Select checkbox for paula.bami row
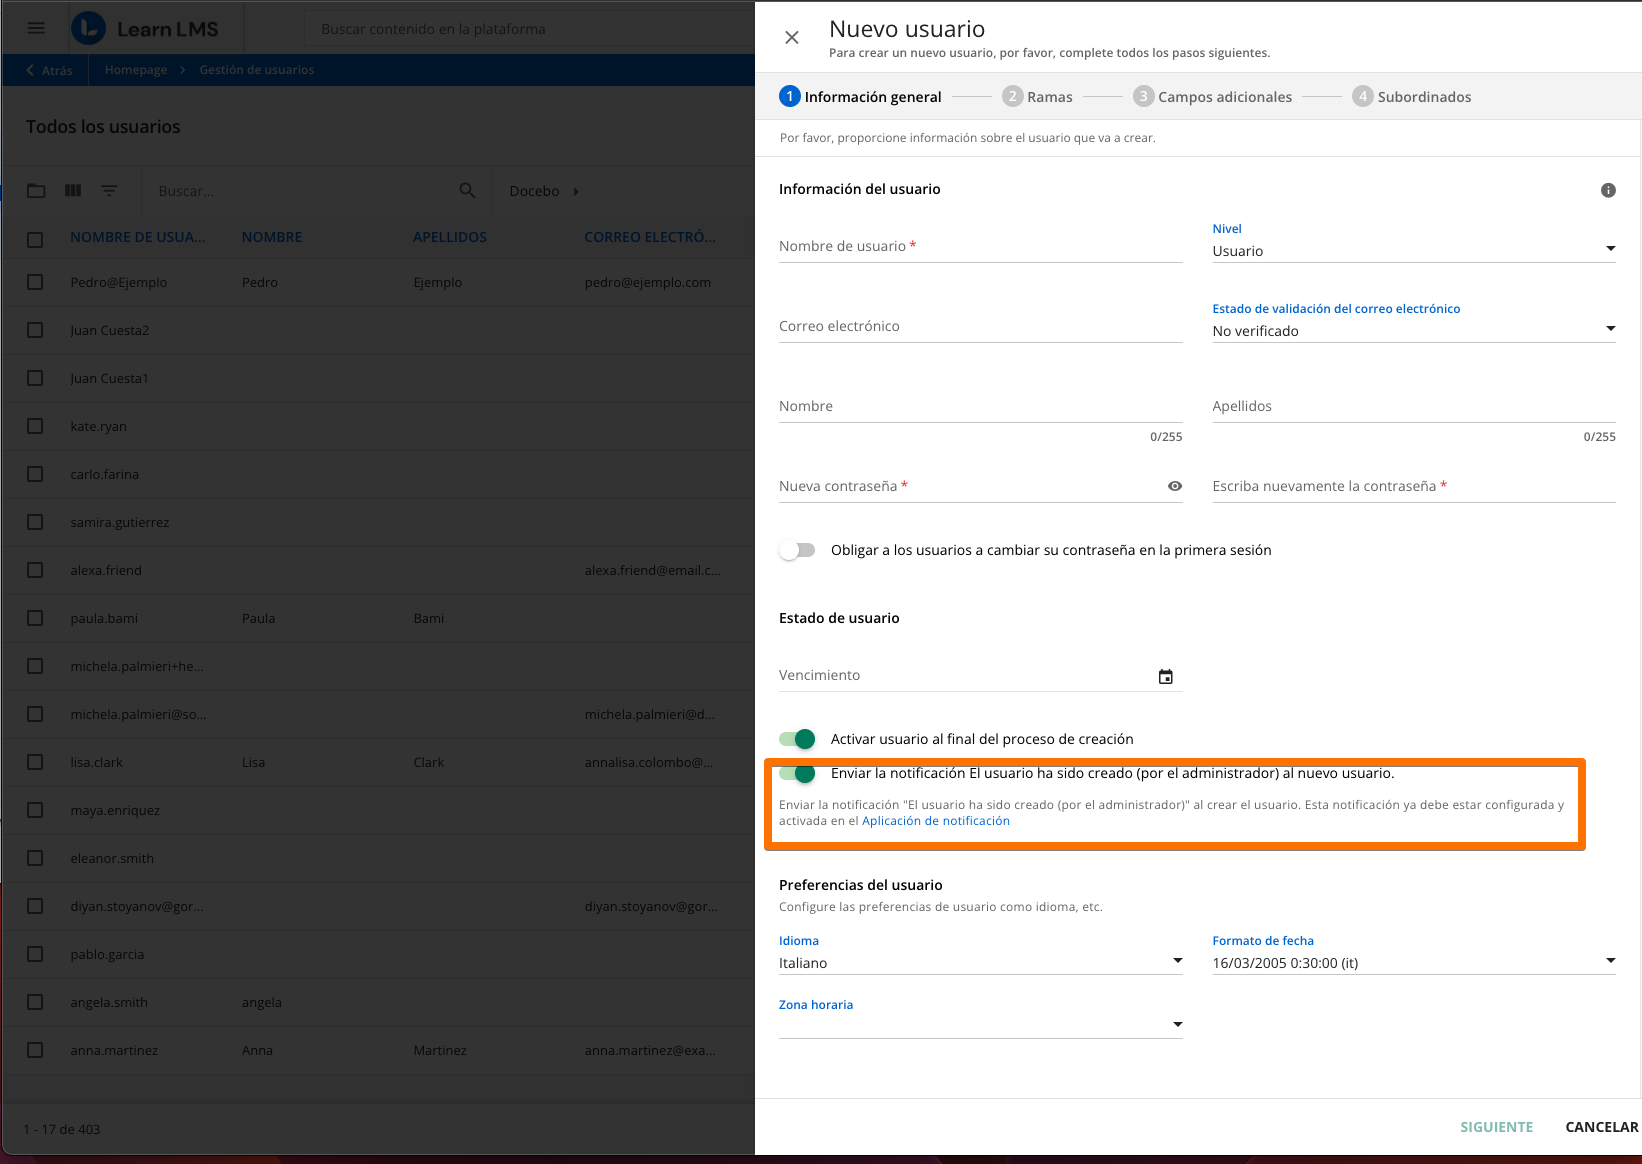Image resolution: width=1642 pixels, height=1164 pixels. point(35,618)
